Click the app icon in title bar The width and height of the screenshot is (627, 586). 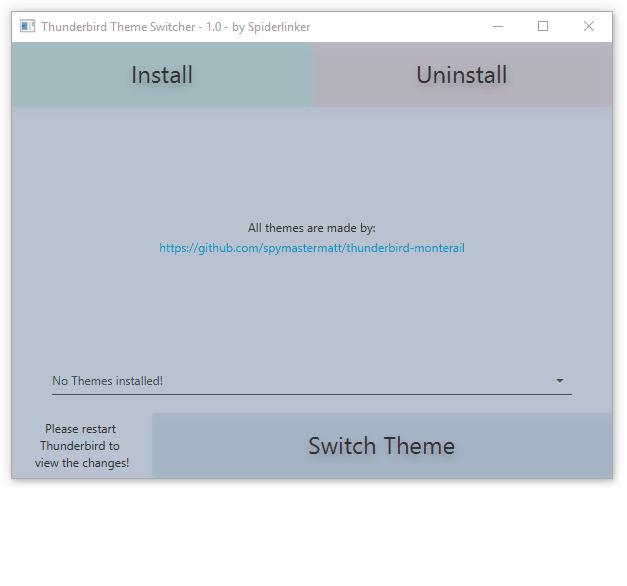coord(28,26)
